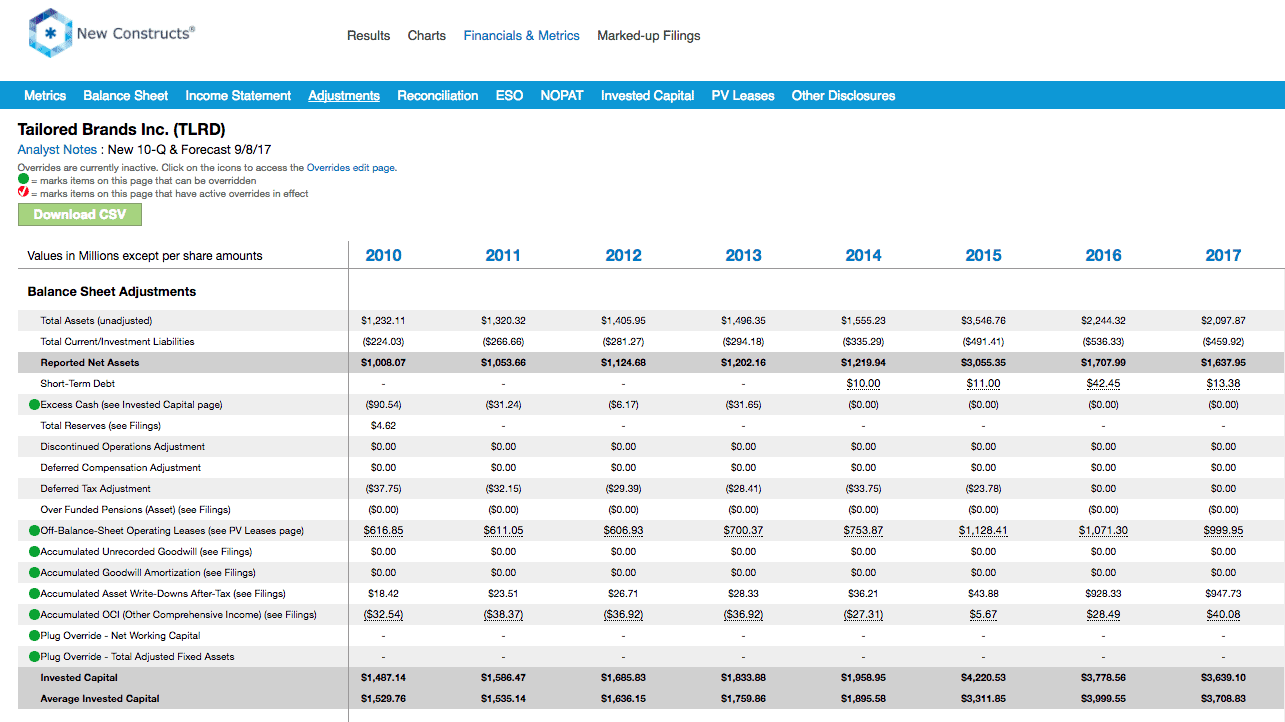Click 2010 Total Reserves value $4.62
1285x722 pixels.
[x=383, y=426]
